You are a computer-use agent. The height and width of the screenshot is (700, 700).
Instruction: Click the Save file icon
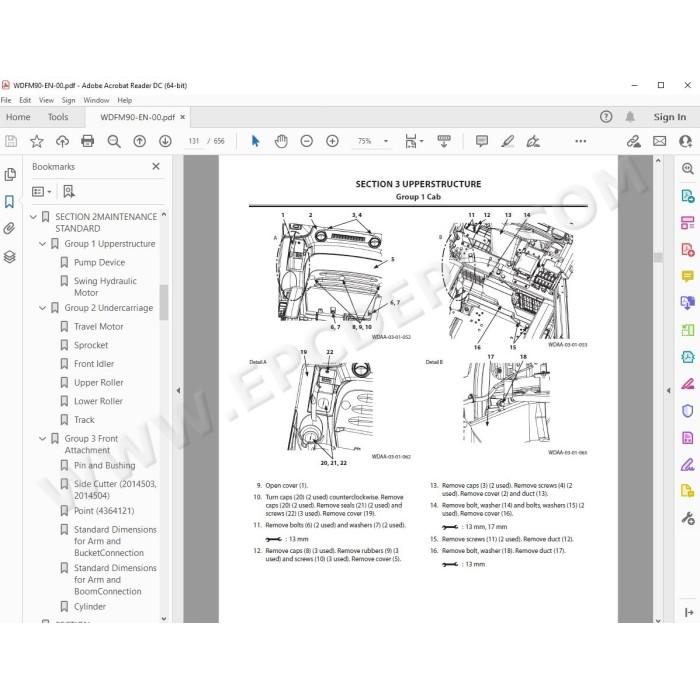(11, 142)
